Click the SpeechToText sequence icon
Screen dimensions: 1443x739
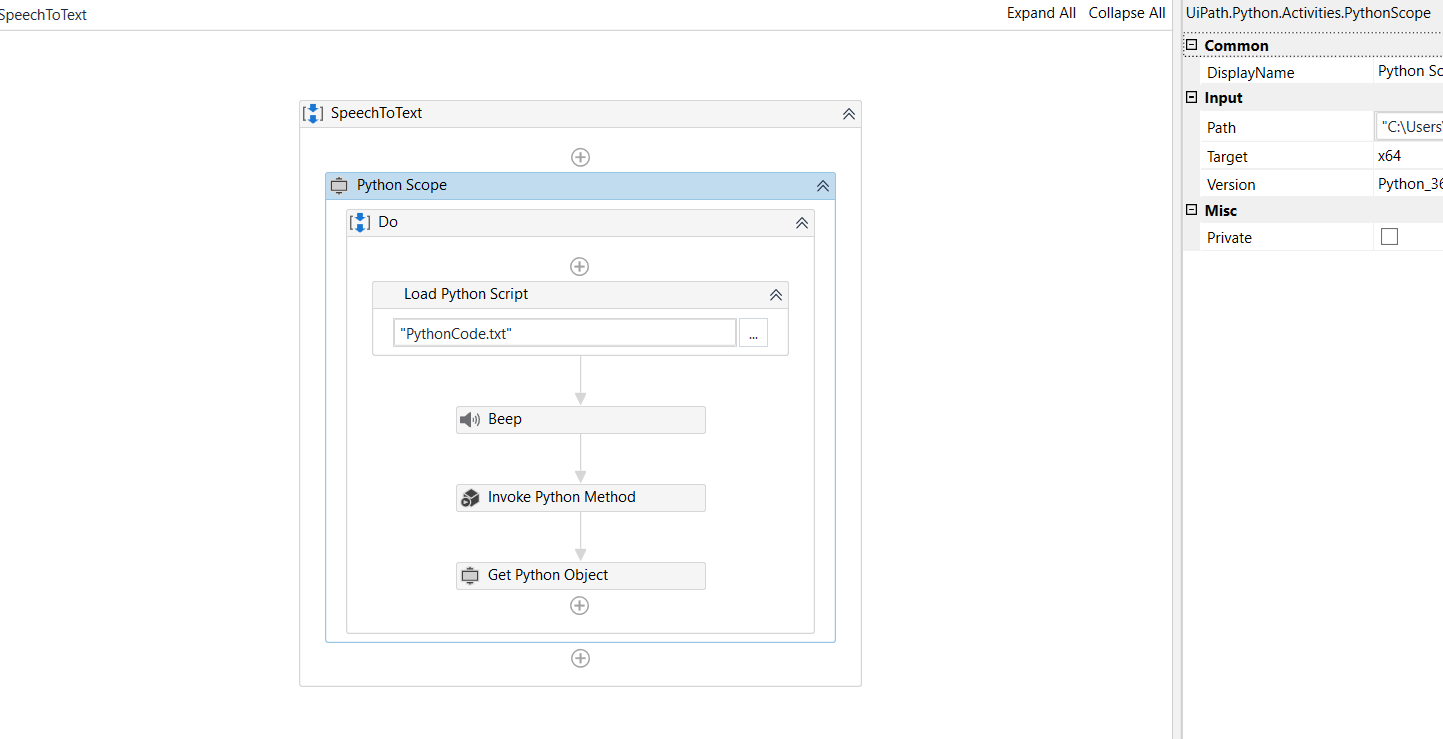(313, 113)
